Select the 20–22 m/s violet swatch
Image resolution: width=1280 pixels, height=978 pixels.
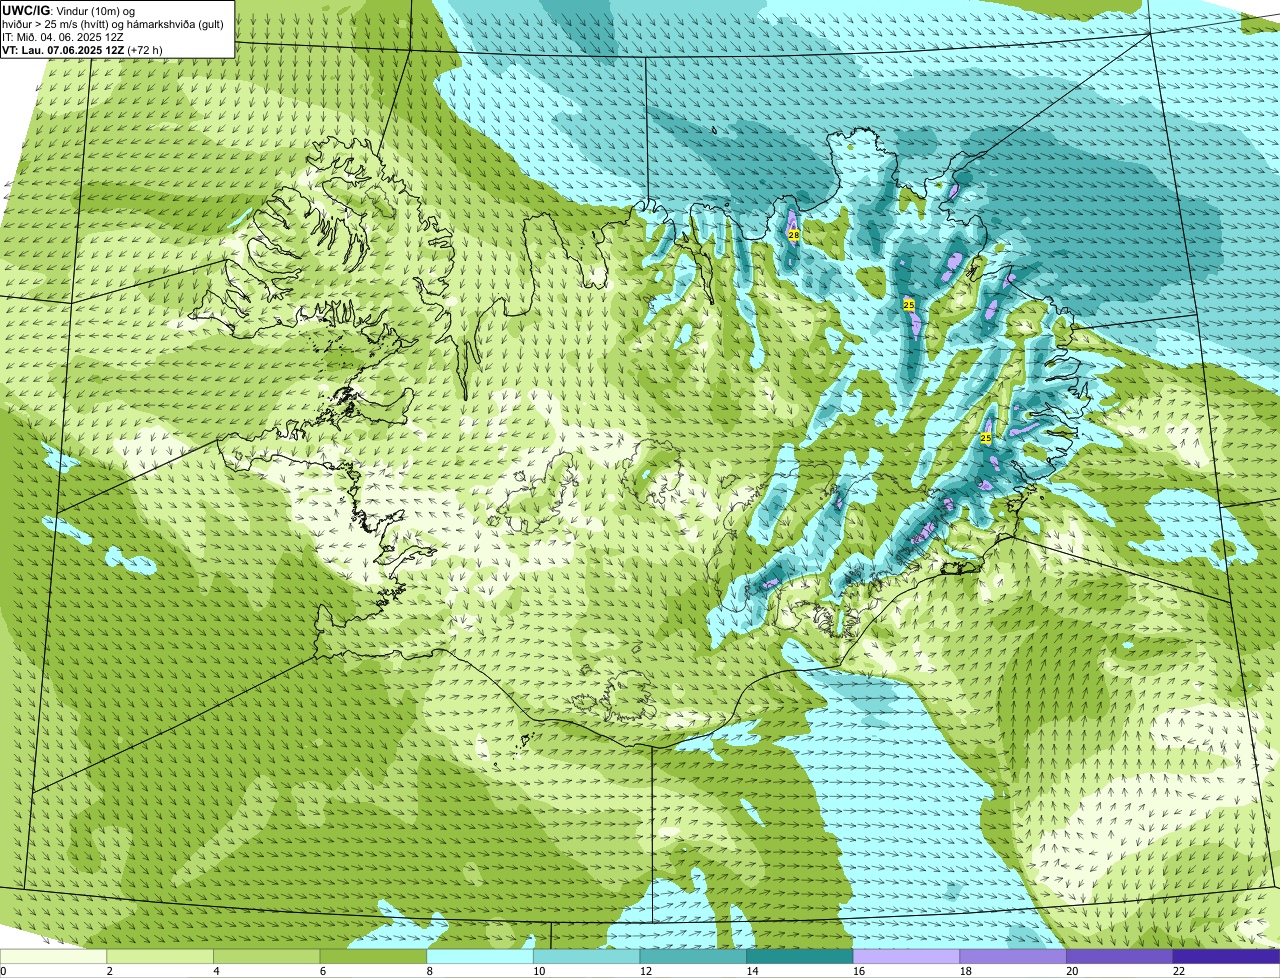tap(1120, 956)
